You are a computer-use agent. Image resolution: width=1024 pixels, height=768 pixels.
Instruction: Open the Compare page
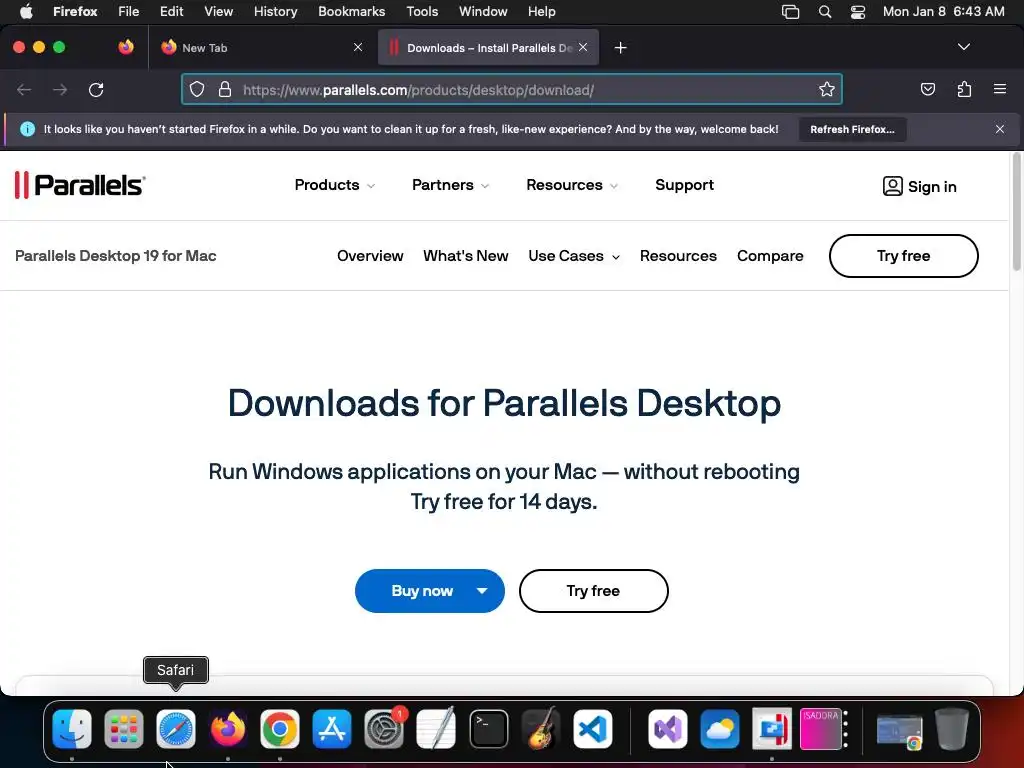pyautogui.click(x=770, y=256)
